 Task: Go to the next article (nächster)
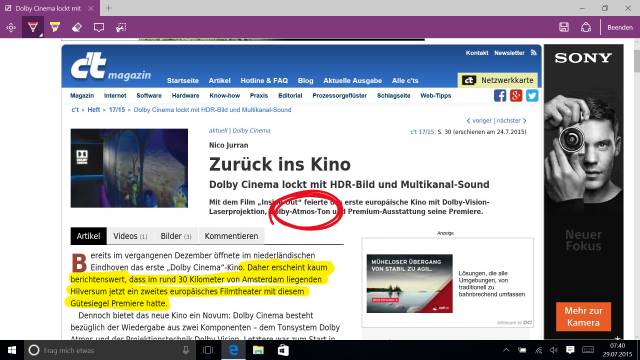click(511, 121)
